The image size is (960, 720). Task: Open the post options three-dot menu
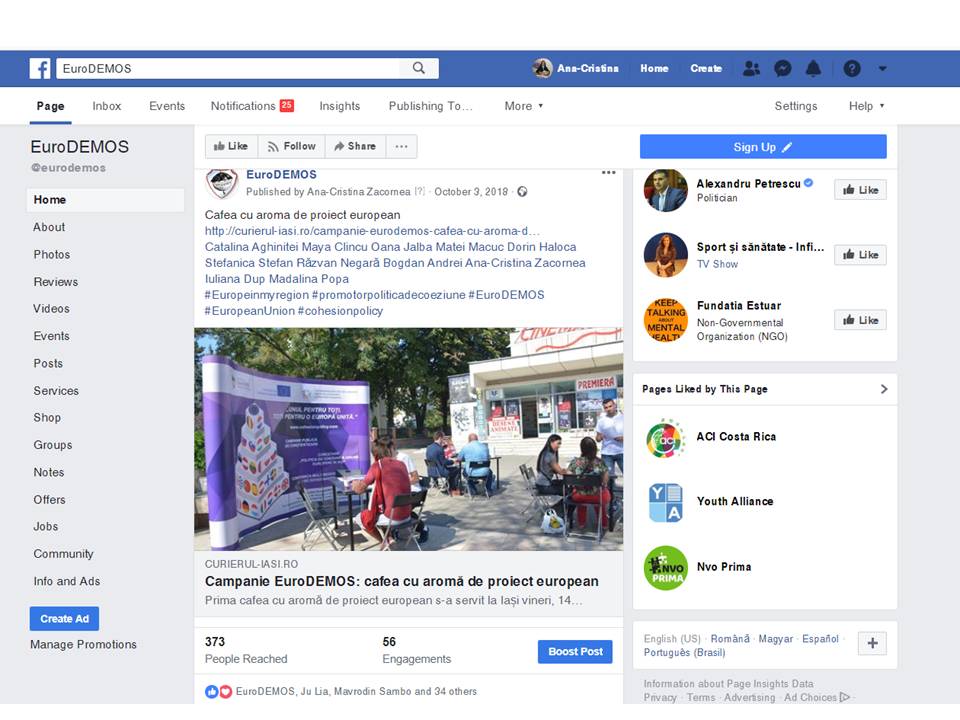coord(608,173)
